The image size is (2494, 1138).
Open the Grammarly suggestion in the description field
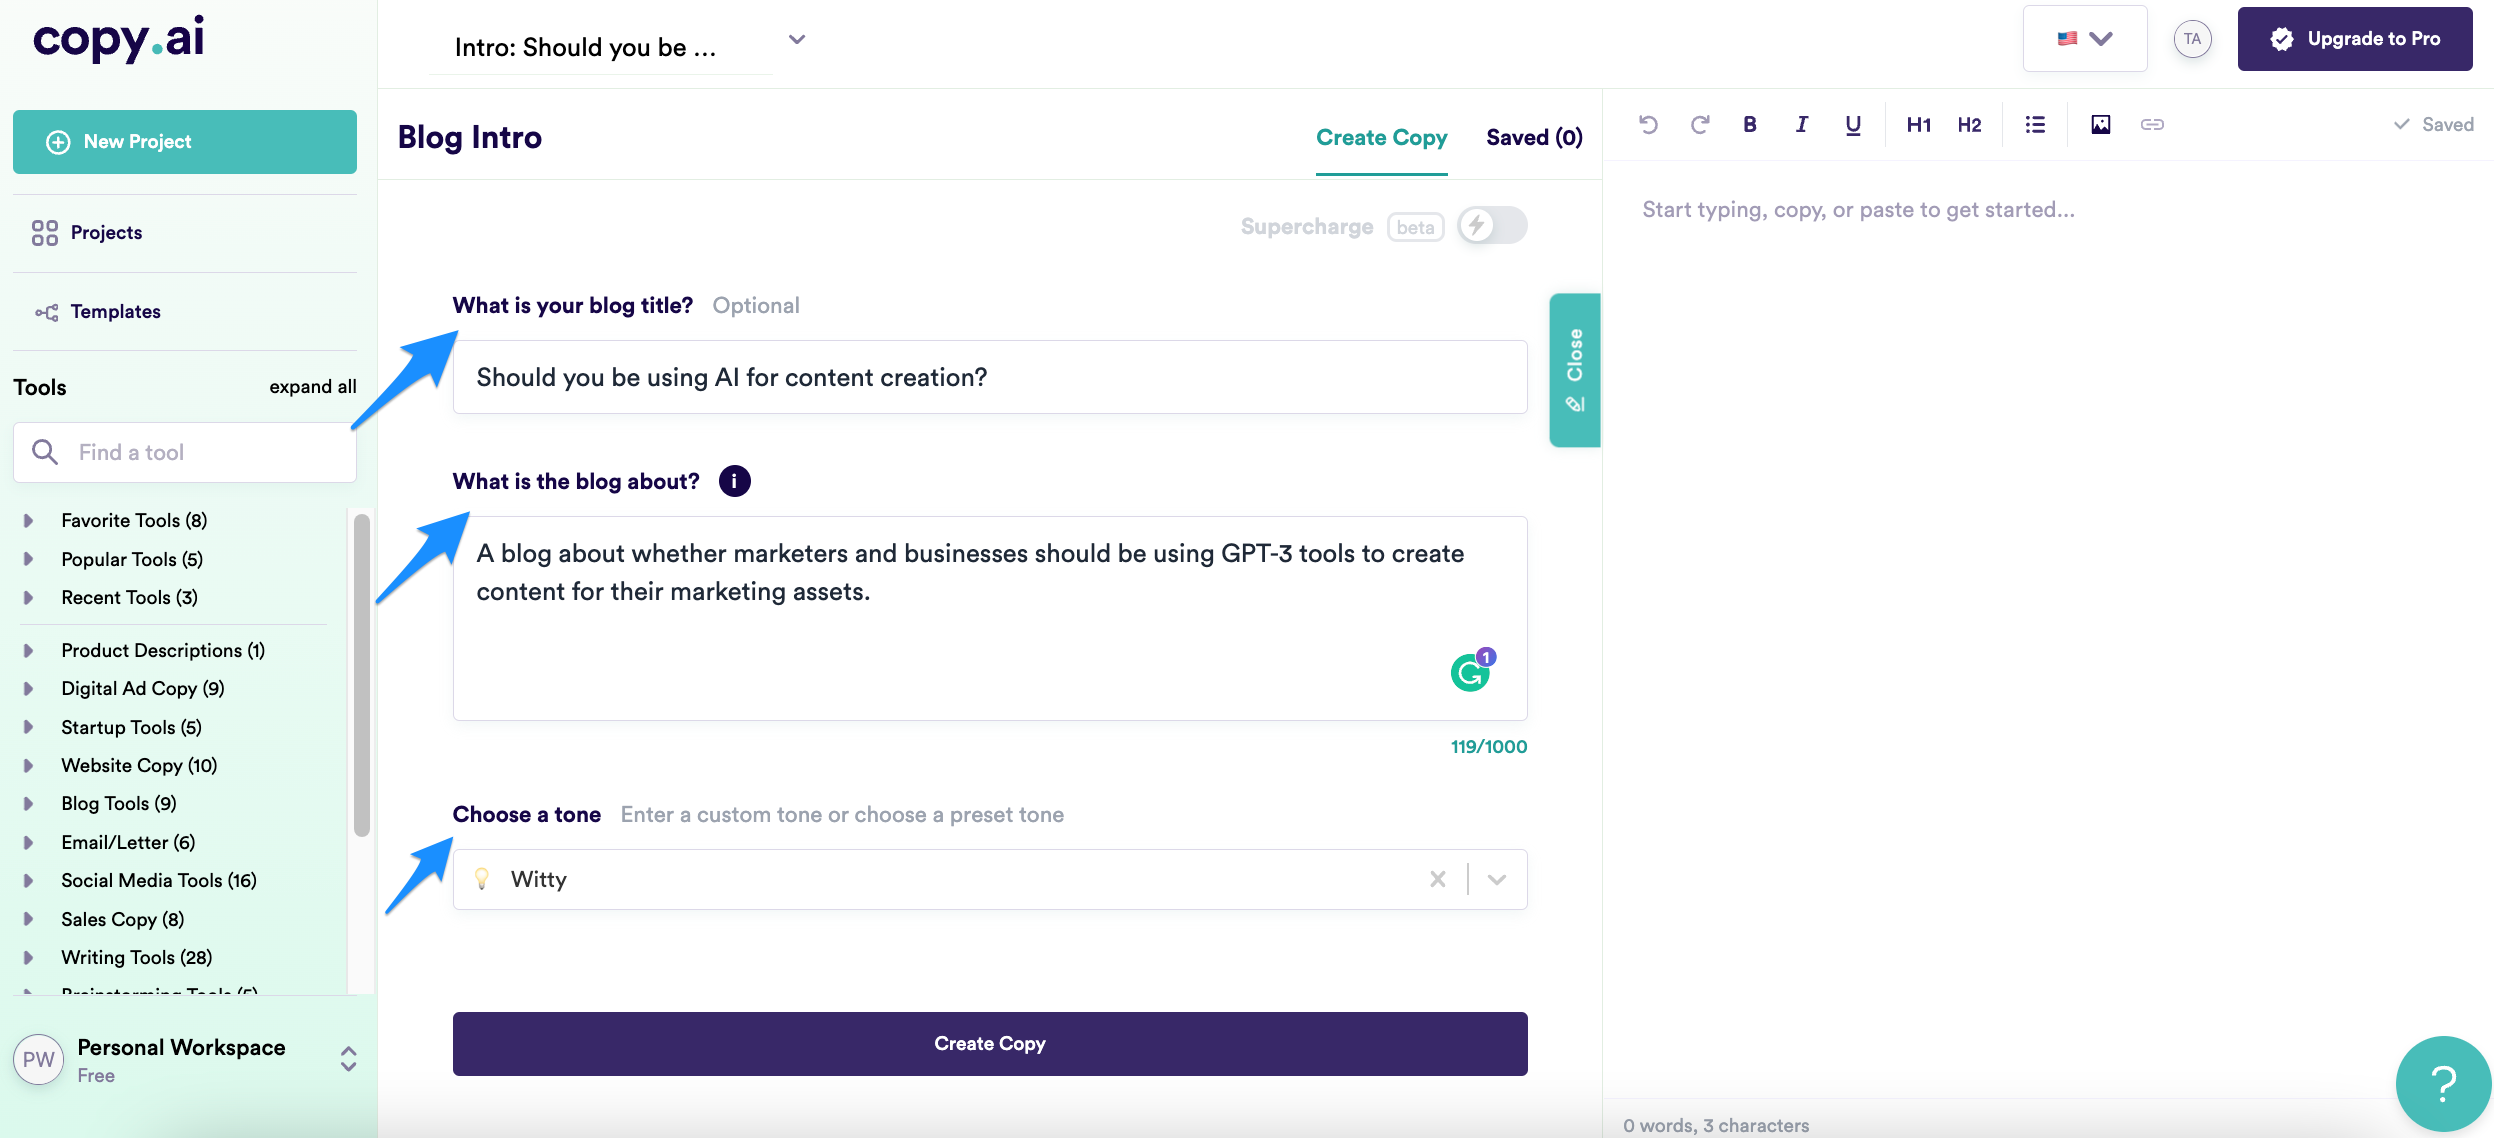tap(1470, 670)
